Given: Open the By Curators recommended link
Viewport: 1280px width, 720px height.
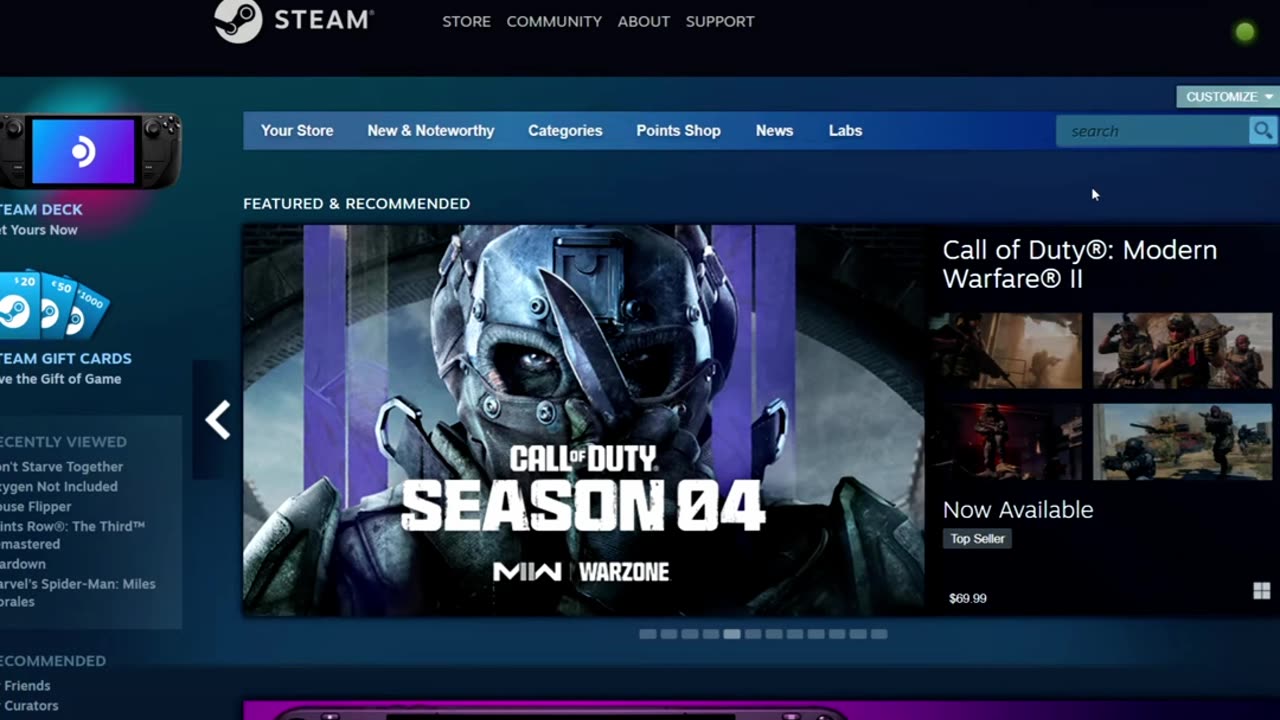Looking at the screenshot, I should pos(29,706).
